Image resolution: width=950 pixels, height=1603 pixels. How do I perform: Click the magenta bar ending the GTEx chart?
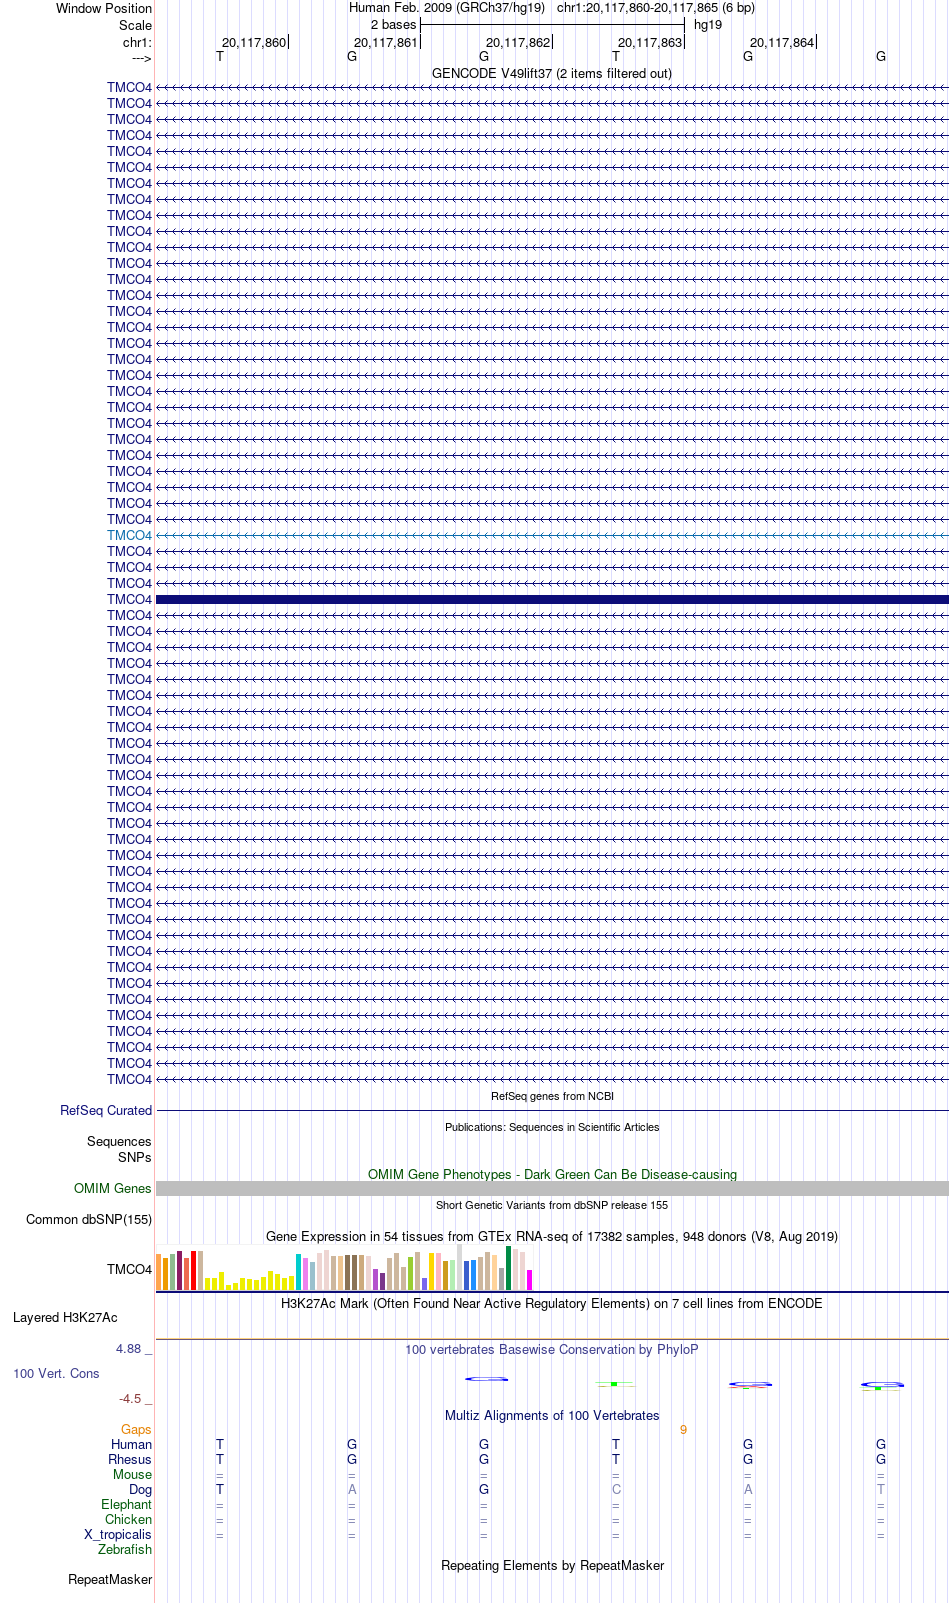pyautogui.click(x=529, y=1279)
